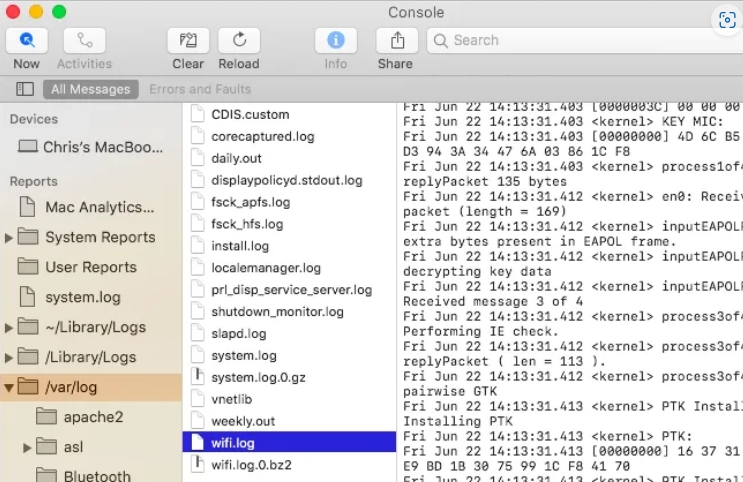Switch to Errors and Faults filter
The width and height of the screenshot is (743, 482).
(x=200, y=89)
